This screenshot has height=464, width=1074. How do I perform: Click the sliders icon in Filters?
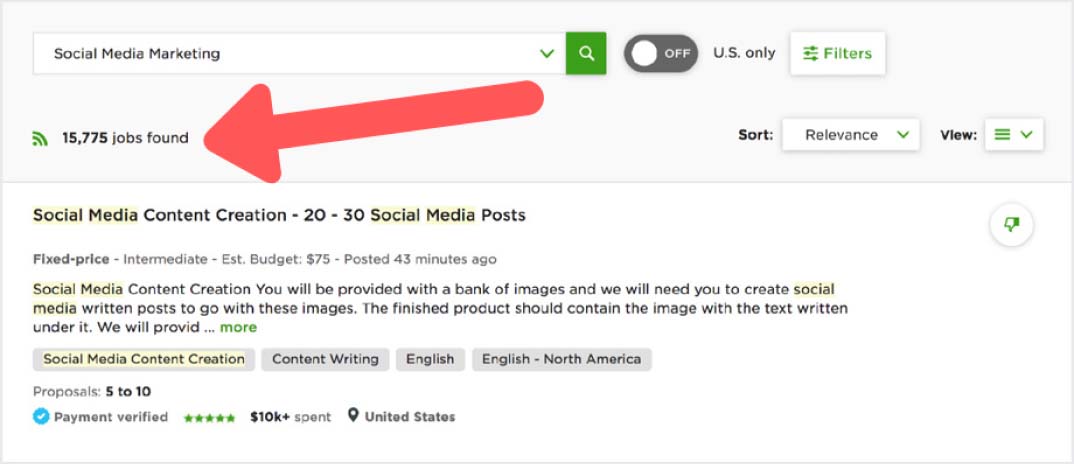point(810,53)
